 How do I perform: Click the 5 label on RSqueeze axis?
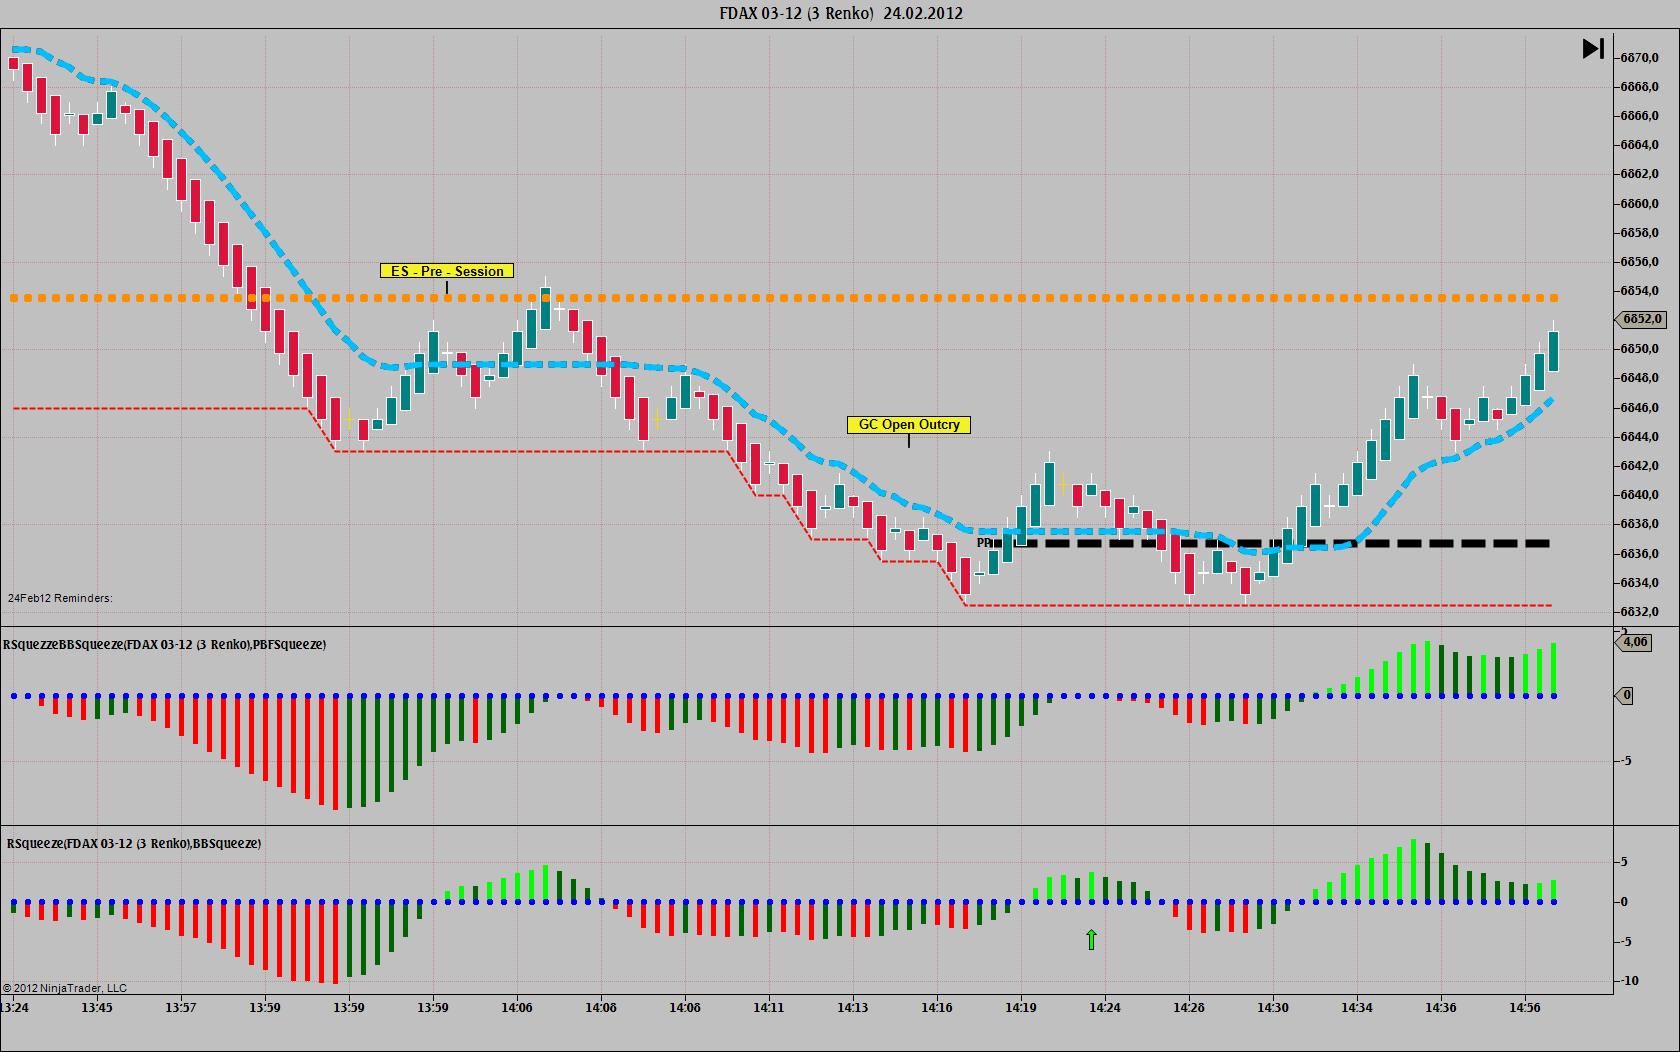[1624, 862]
